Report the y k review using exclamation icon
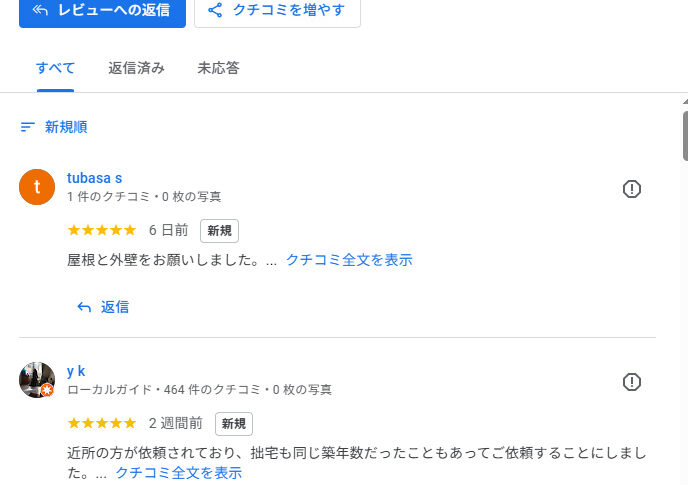The image size is (688, 485). pyautogui.click(x=631, y=382)
